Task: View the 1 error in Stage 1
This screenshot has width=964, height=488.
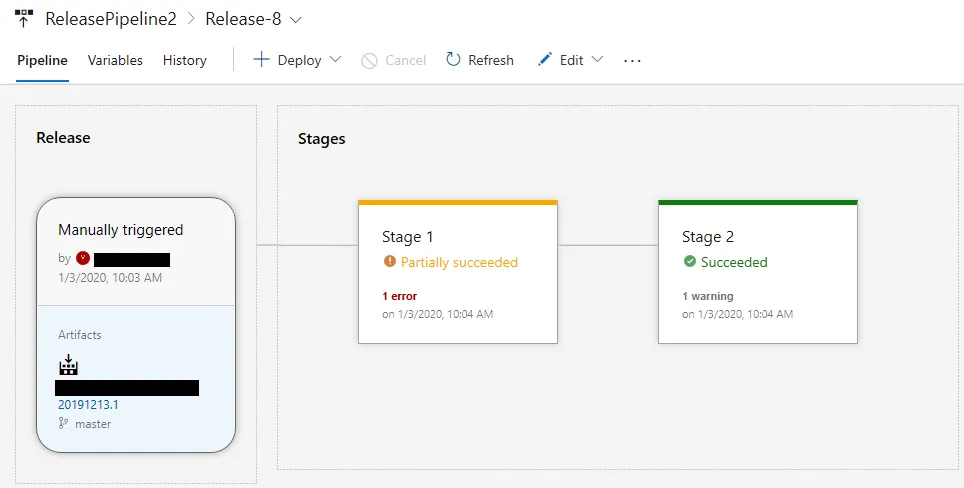Action: tap(399, 296)
